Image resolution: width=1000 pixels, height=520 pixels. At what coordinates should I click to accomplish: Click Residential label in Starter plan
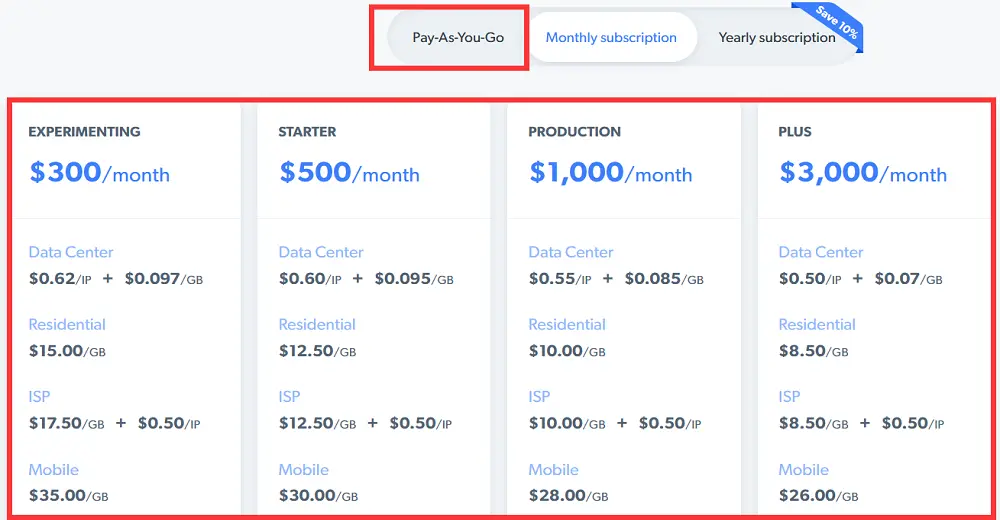tap(317, 324)
